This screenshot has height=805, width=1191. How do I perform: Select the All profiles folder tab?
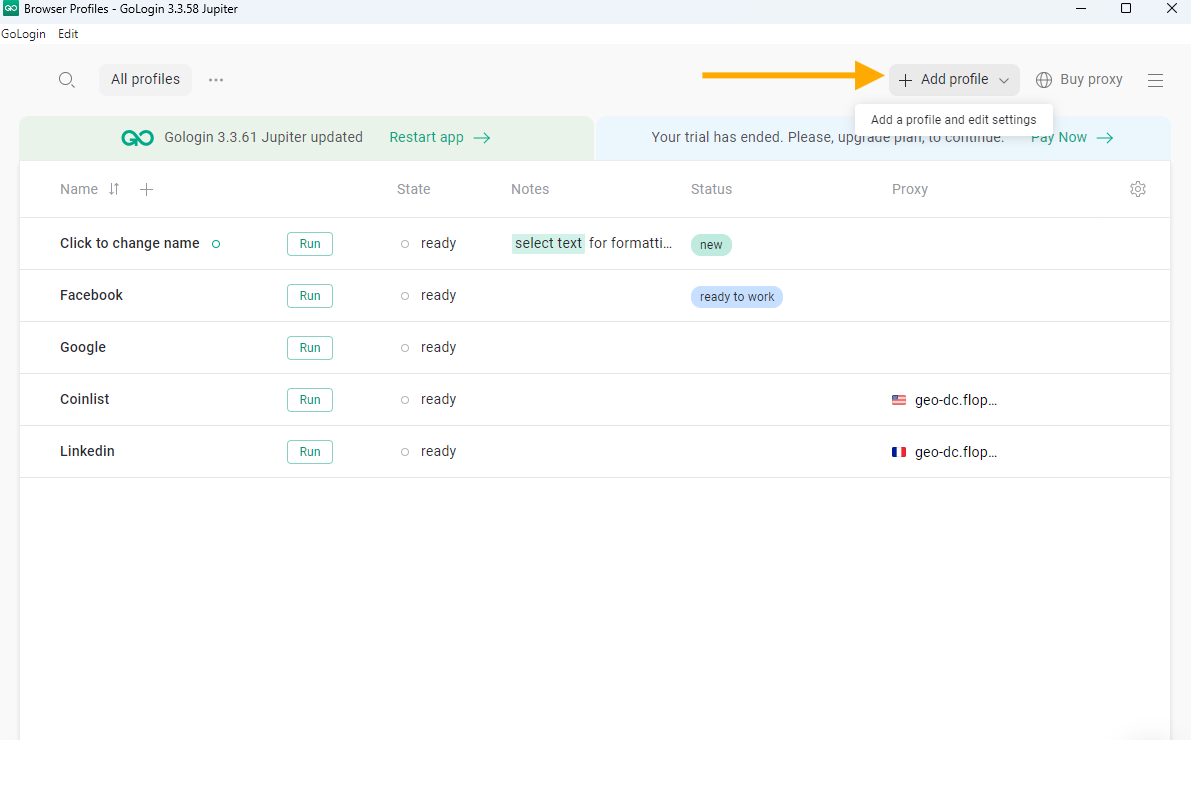coord(145,80)
